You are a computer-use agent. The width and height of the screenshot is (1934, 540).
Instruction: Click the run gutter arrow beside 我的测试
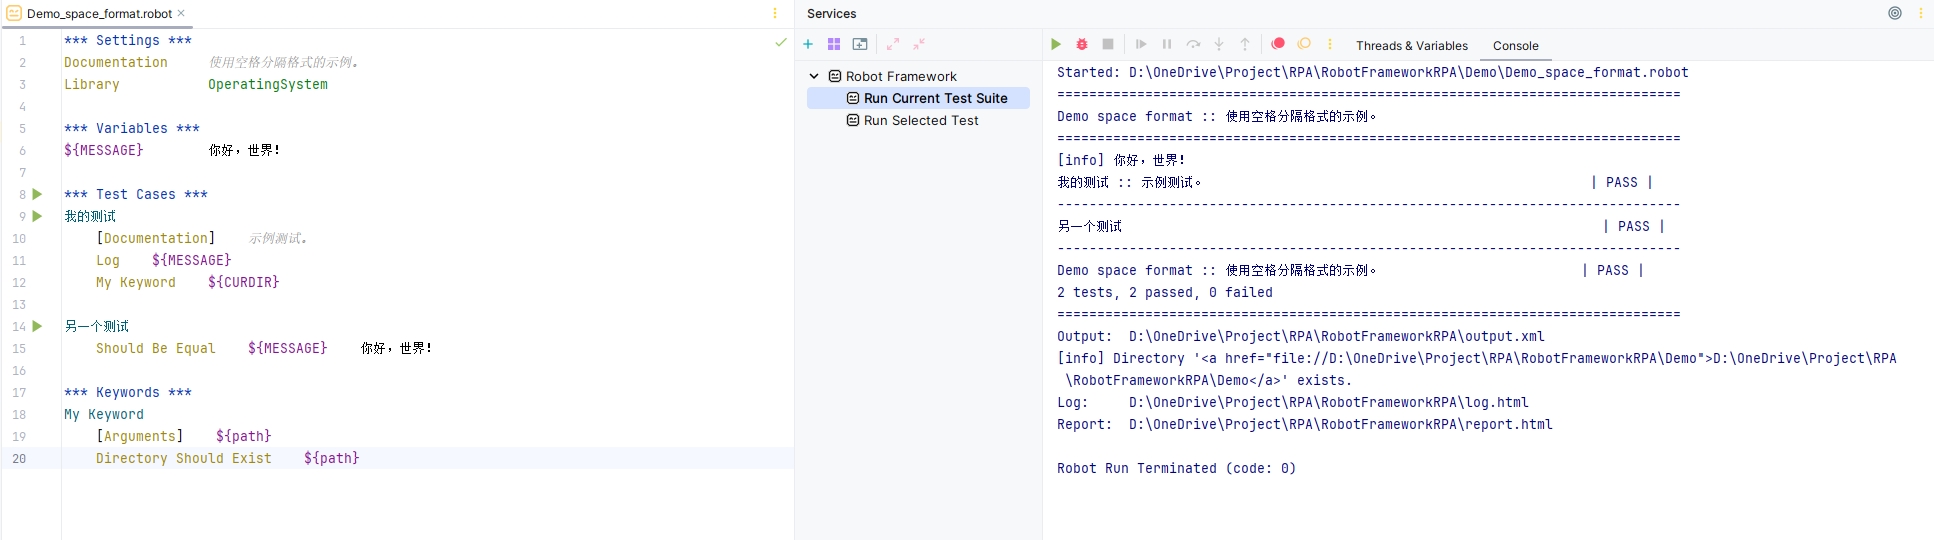coord(37,216)
